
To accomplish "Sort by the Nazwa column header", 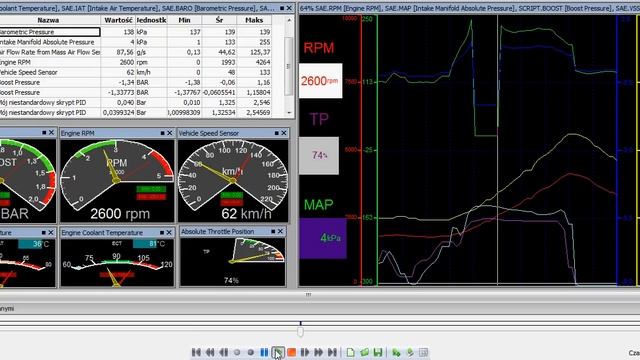I will [x=48, y=20].
